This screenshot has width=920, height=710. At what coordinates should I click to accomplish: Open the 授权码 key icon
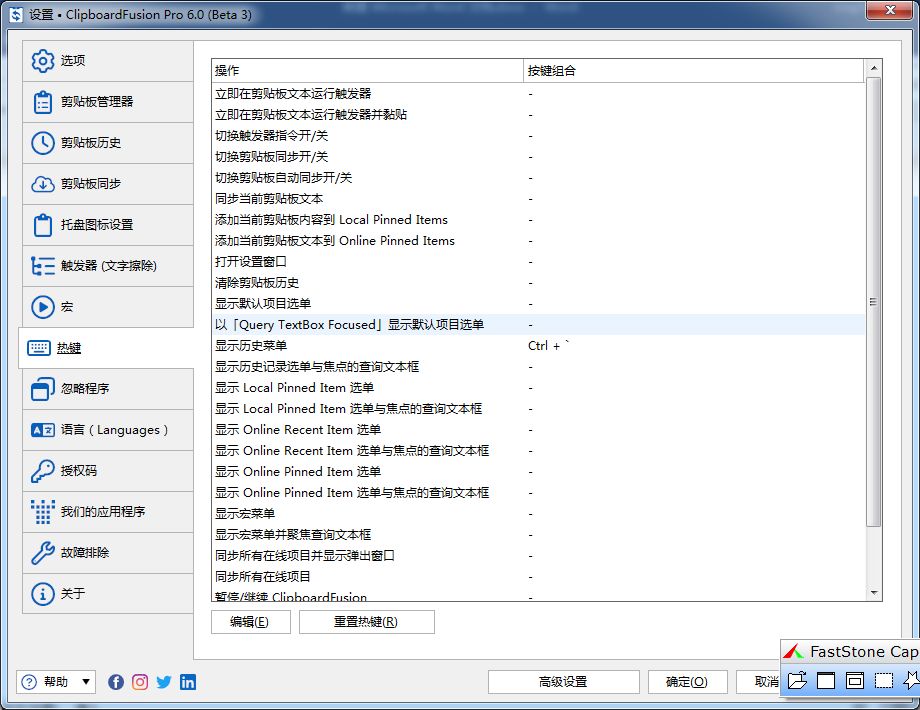click(43, 471)
